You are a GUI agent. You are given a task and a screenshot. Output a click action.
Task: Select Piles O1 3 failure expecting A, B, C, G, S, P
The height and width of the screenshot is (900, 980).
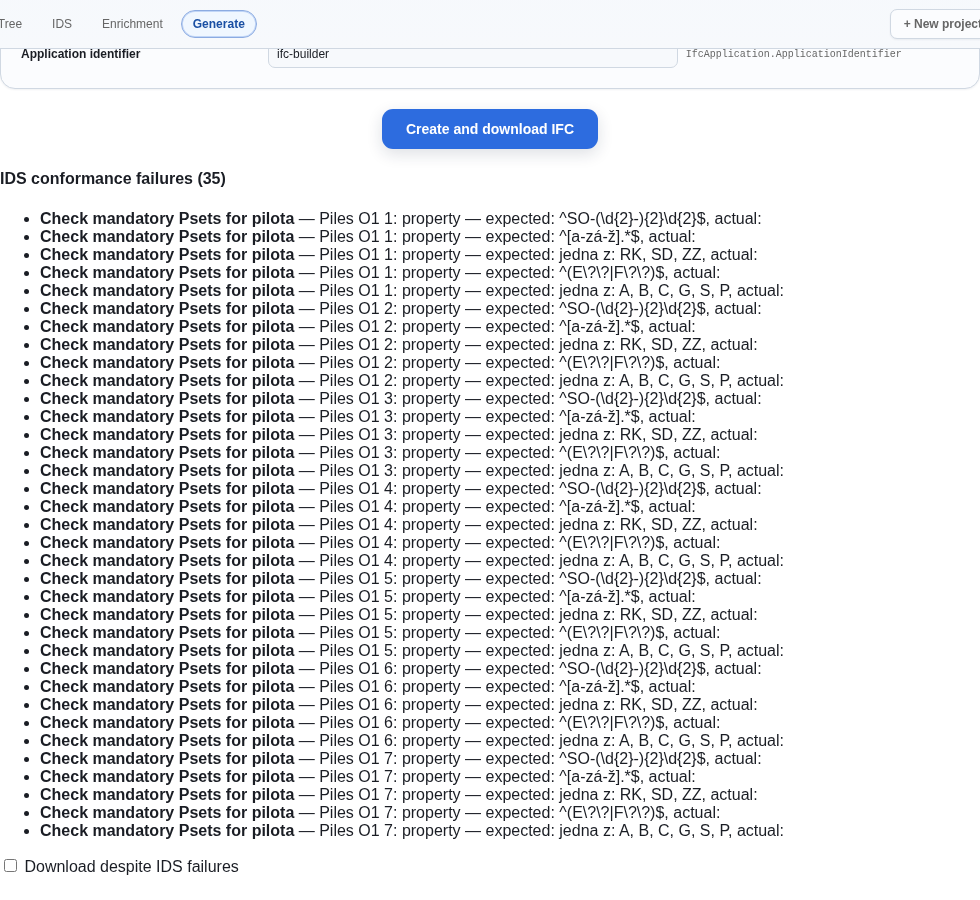point(412,471)
